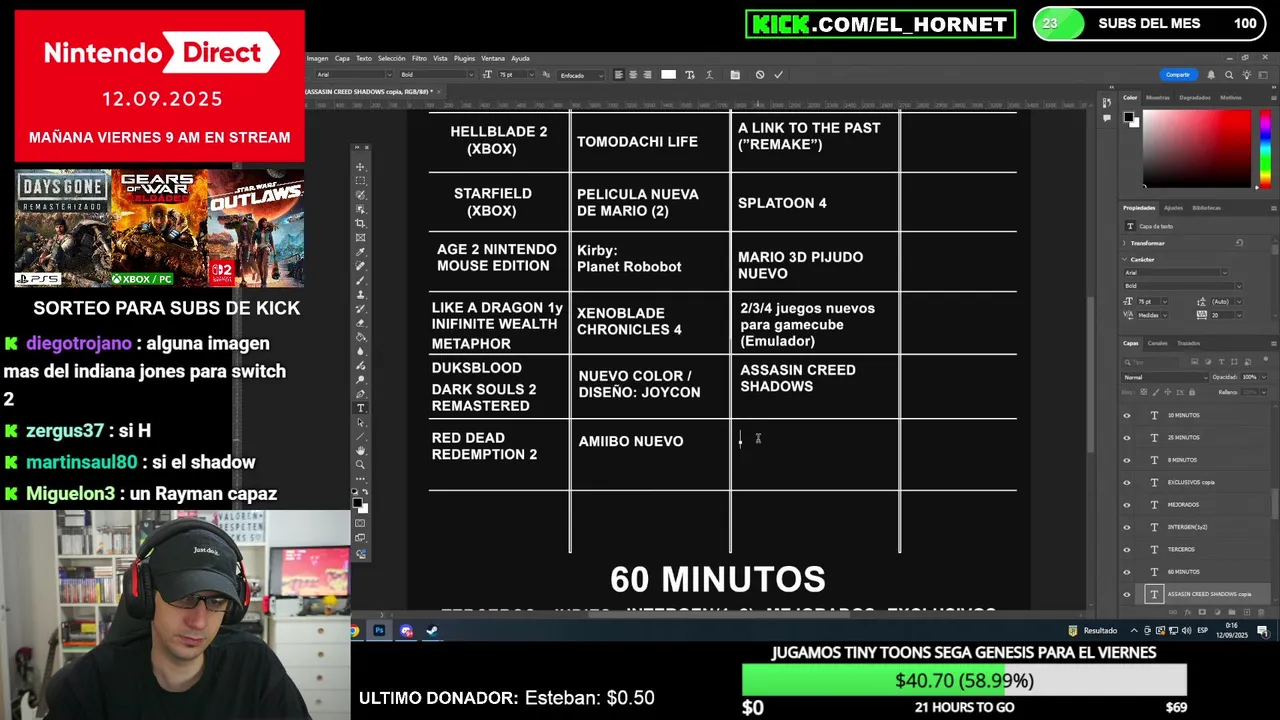Hide the ASSASIN CREED SHADOWS copia layer
The height and width of the screenshot is (720, 1280).
click(x=1127, y=594)
